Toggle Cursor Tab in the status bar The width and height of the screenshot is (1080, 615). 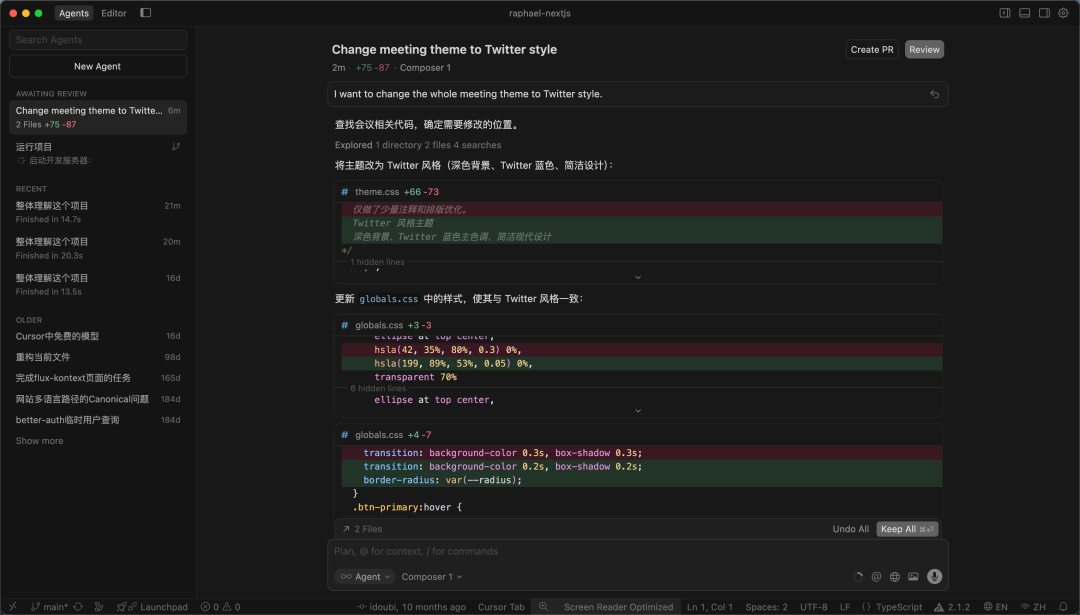point(501,606)
